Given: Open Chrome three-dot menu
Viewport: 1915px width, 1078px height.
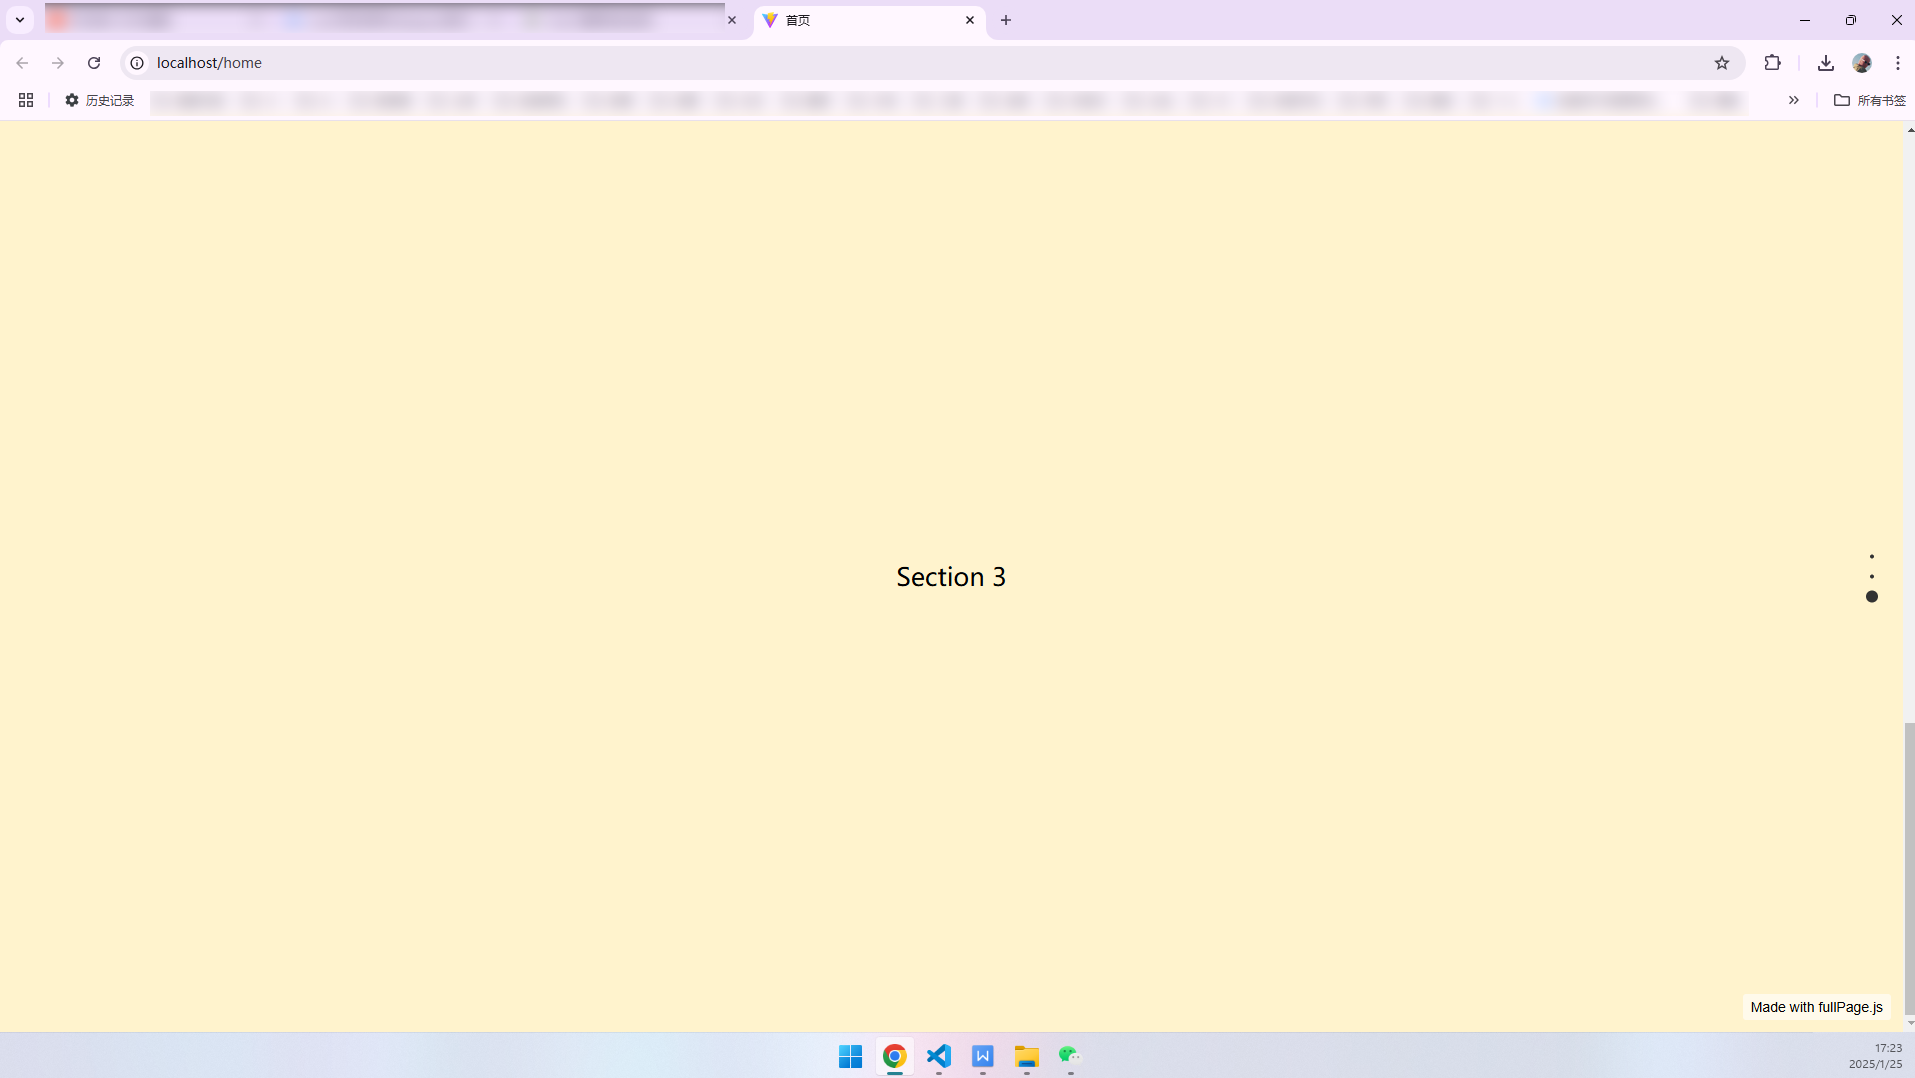Looking at the screenshot, I should 1898,63.
